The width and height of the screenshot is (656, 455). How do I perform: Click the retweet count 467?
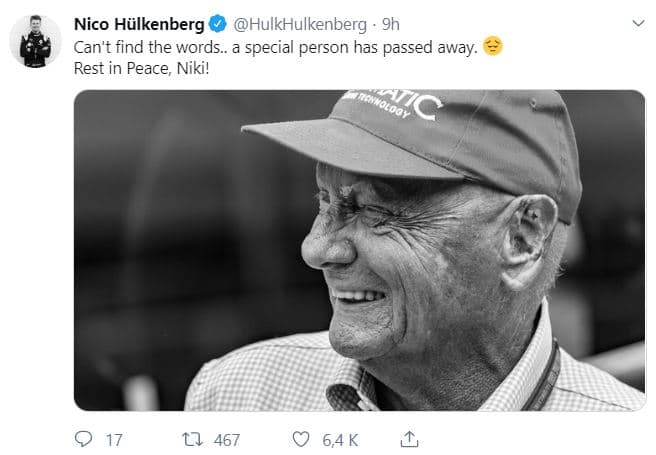[x=226, y=439]
